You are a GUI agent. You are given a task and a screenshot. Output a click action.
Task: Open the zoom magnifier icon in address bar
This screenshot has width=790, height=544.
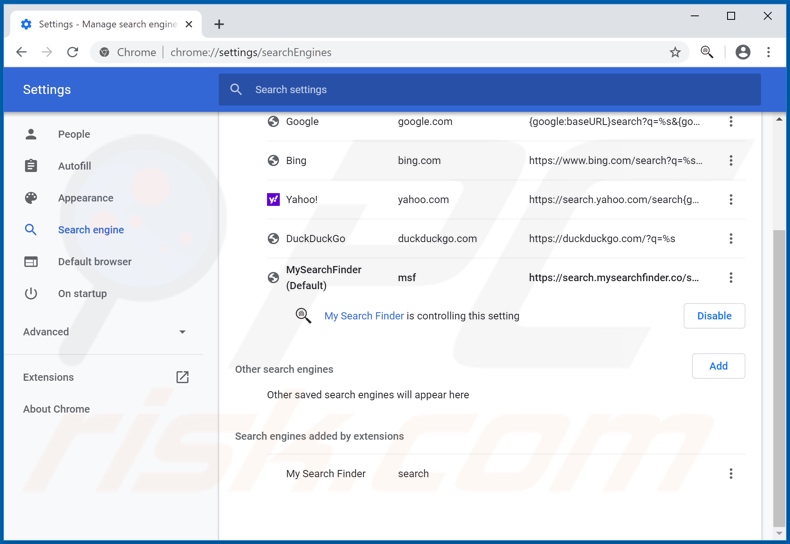click(x=707, y=52)
